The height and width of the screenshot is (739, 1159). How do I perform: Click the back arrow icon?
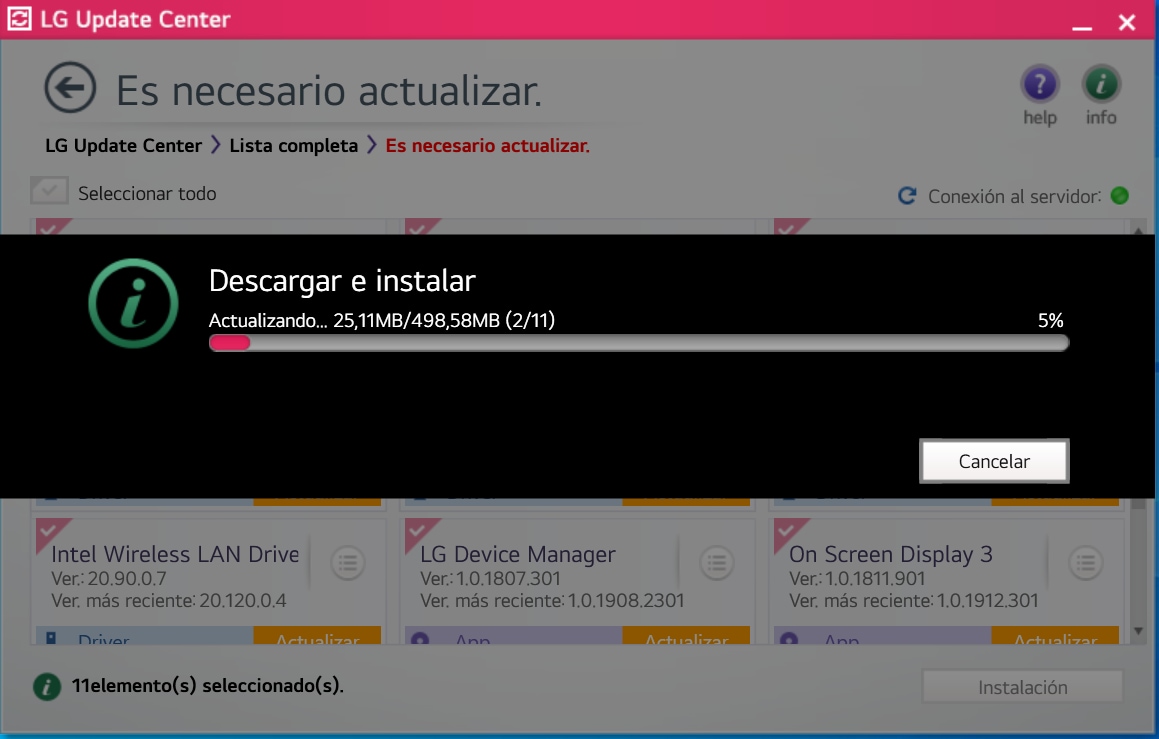point(70,87)
